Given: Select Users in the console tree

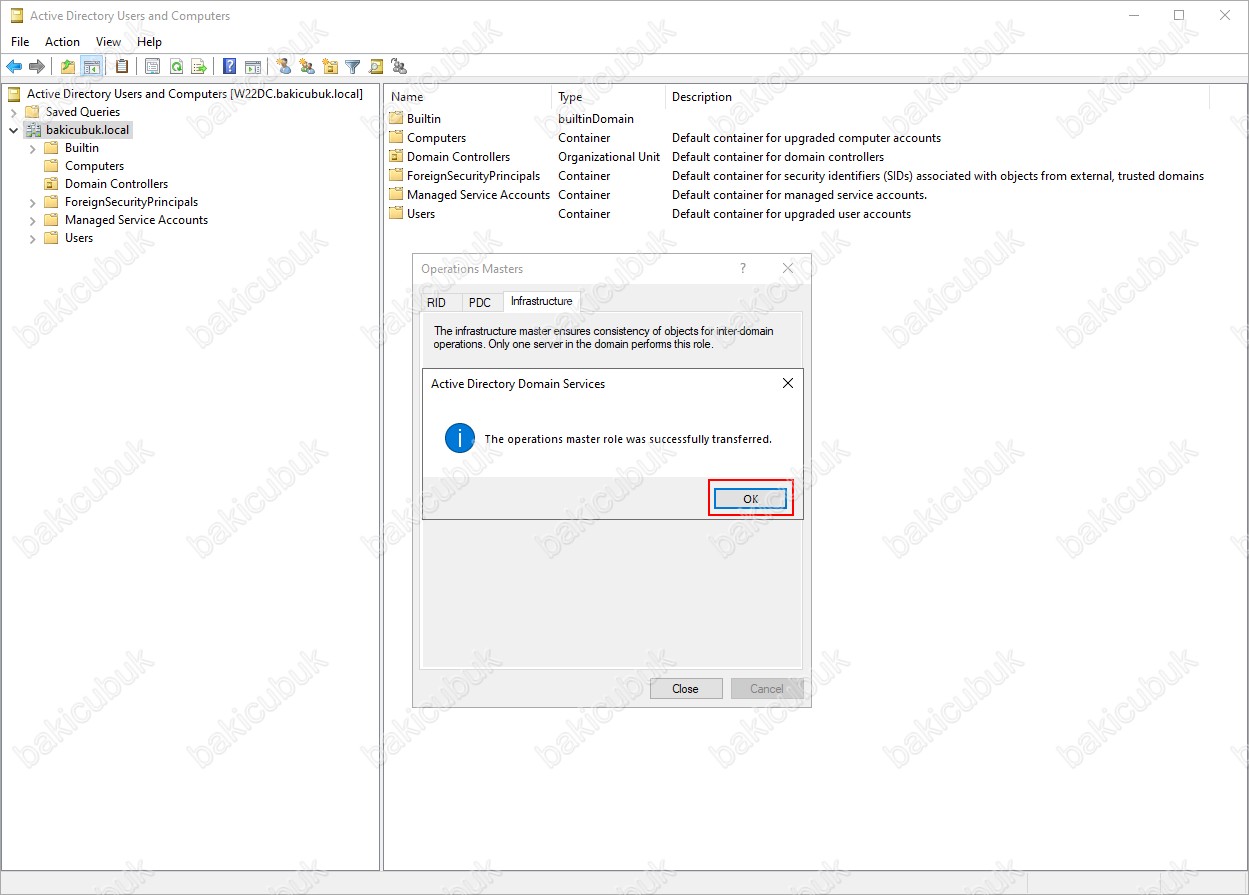Looking at the screenshot, I should (78, 238).
